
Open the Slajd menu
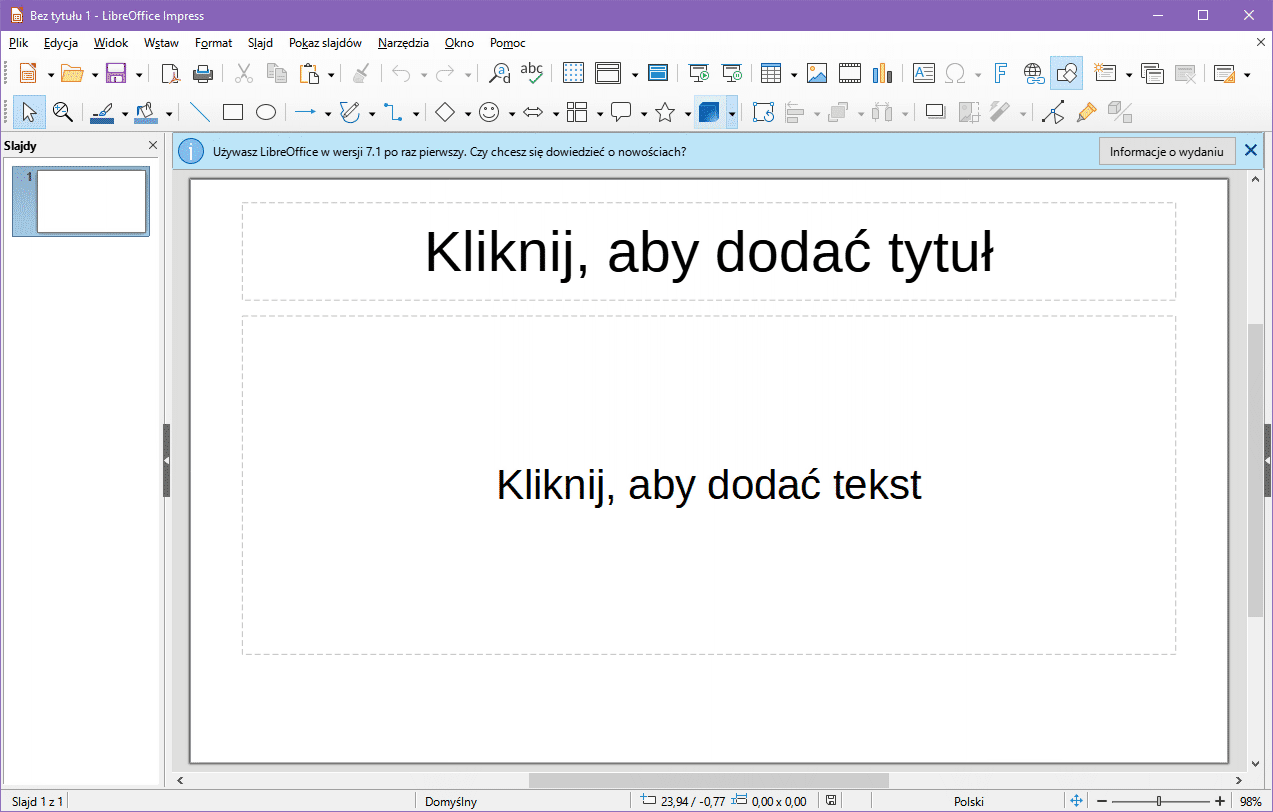260,43
